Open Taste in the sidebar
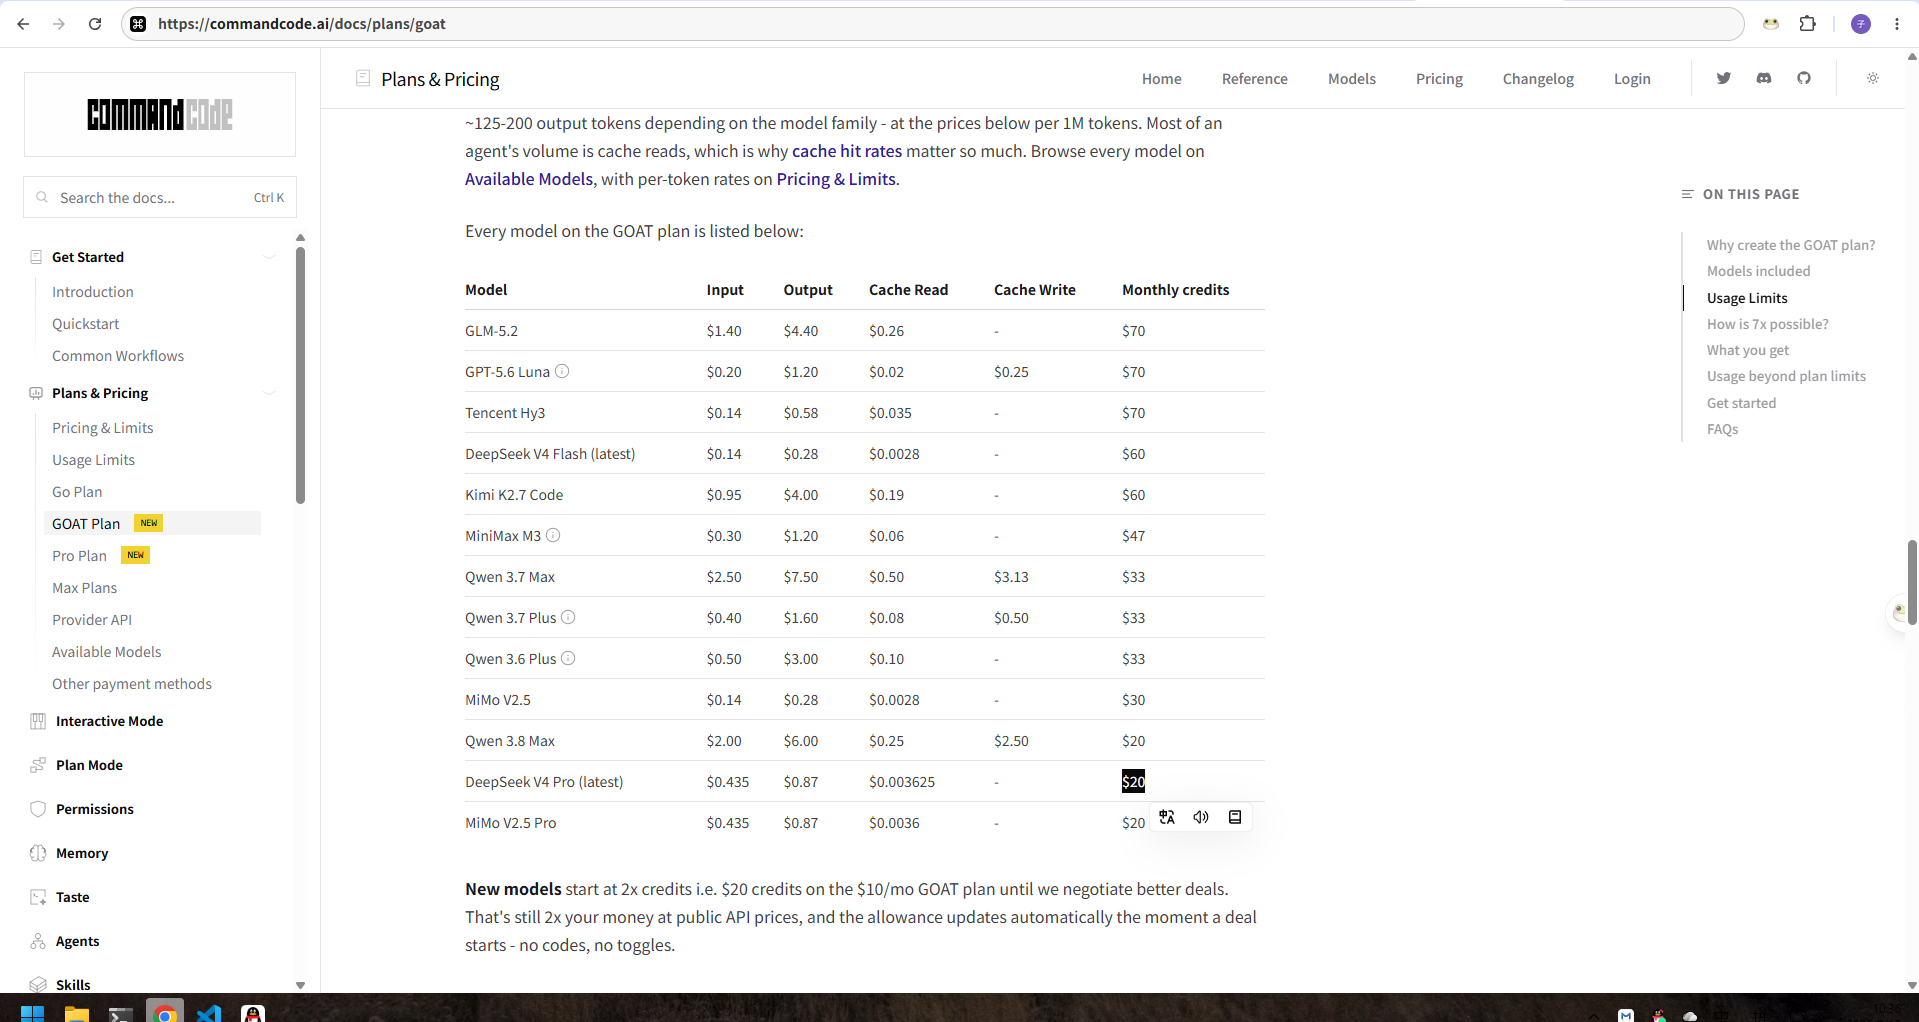 coord(73,897)
